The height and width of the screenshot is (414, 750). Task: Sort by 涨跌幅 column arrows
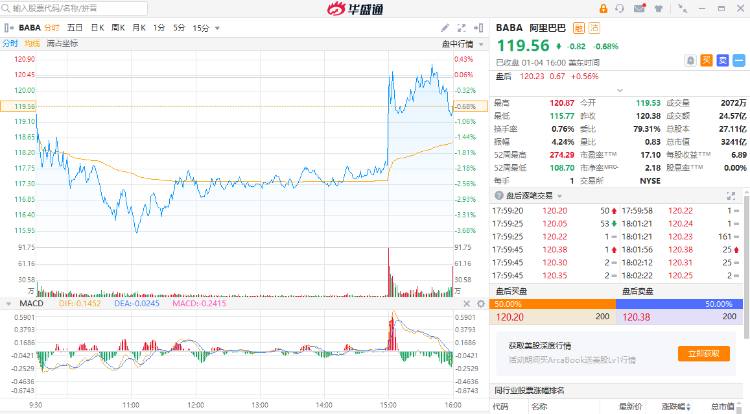(x=689, y=407)
